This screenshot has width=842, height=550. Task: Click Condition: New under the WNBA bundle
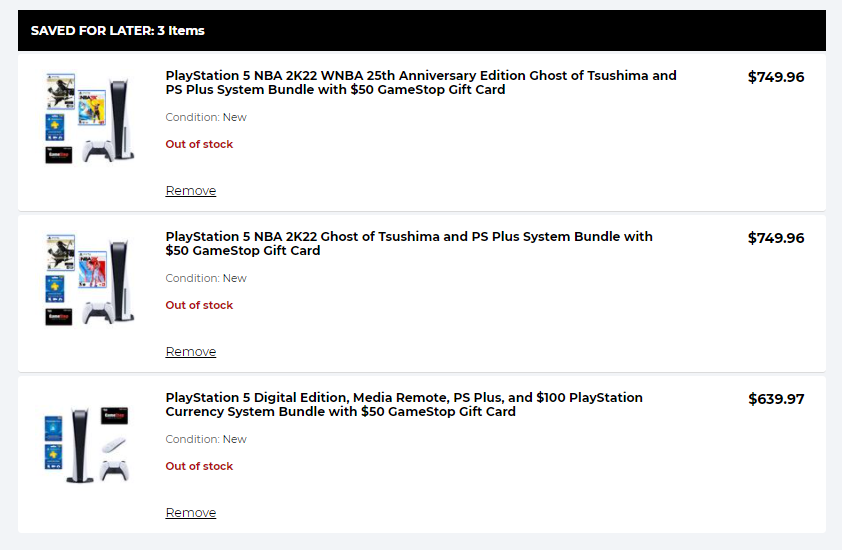pyautogui.click(x=206, y=117)
